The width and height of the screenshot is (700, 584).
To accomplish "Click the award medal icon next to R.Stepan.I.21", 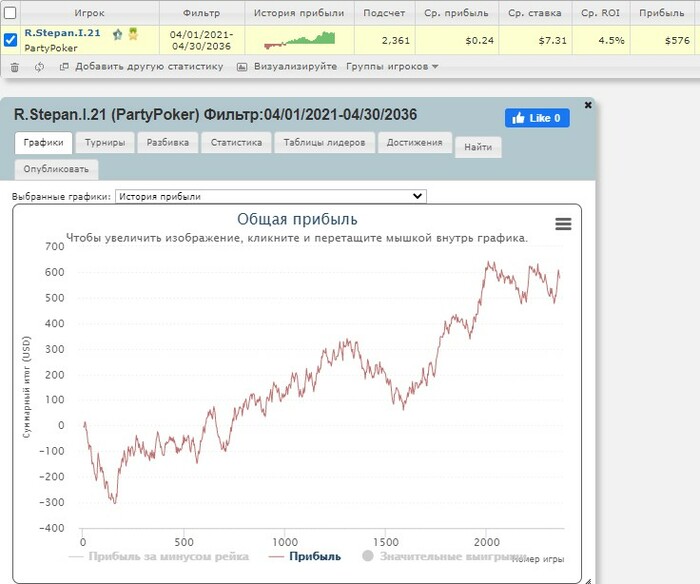I will [133, 33].
